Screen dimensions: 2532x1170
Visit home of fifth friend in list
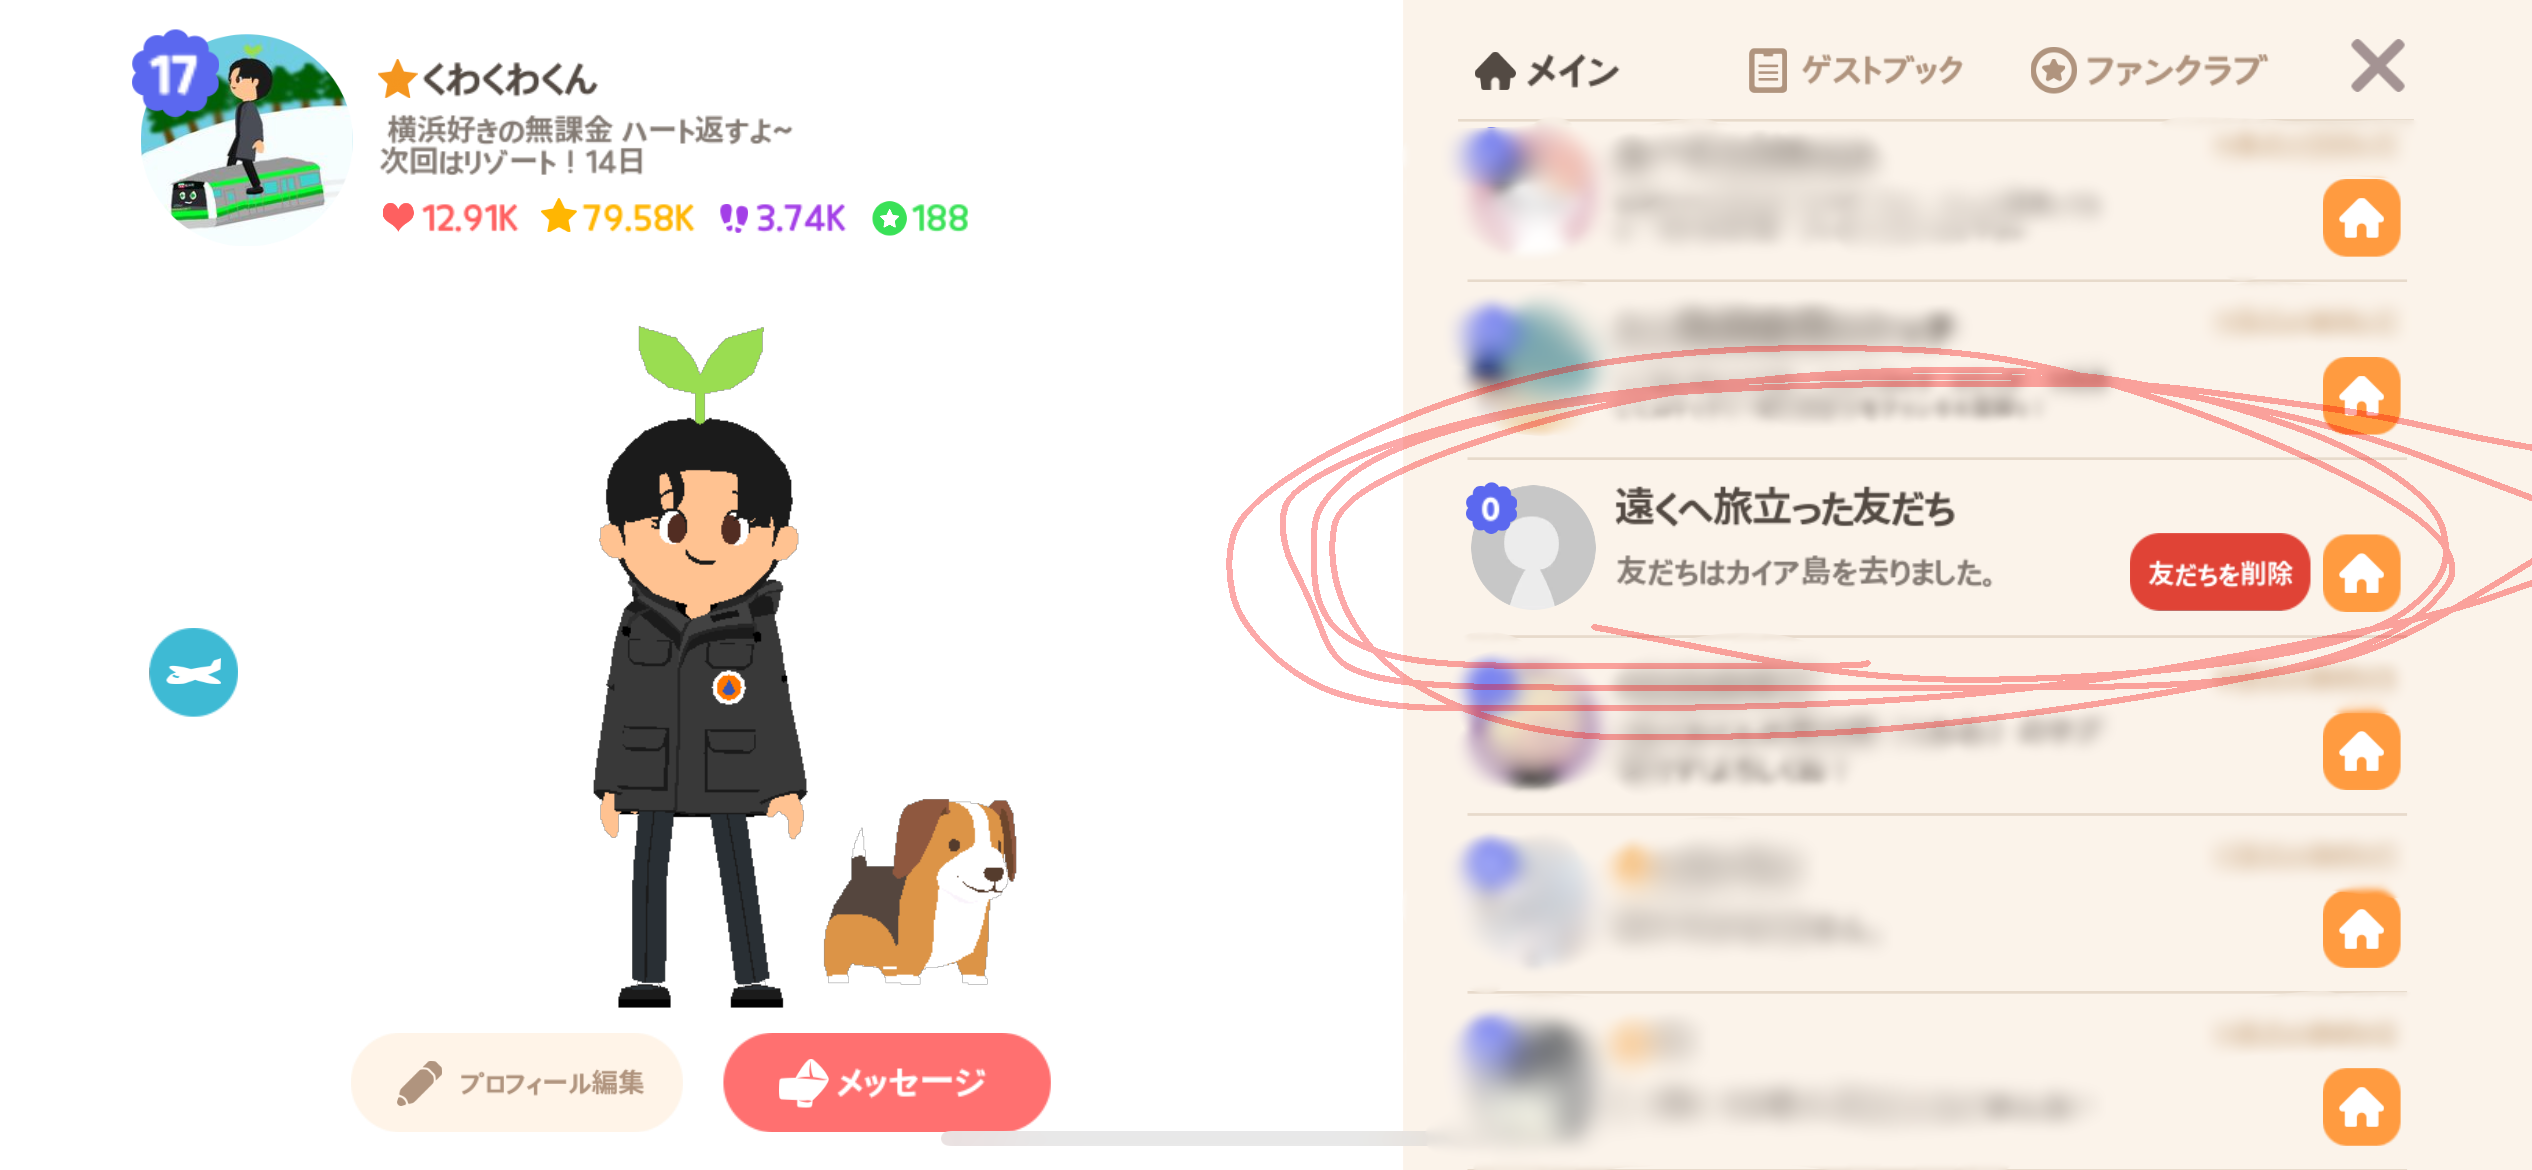coord(2361,929)
